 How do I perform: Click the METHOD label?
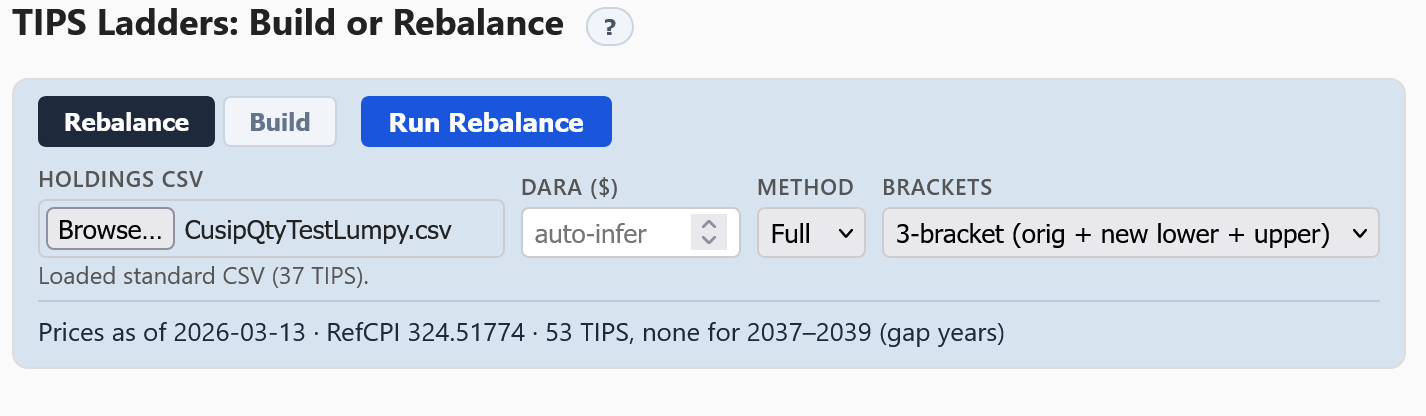coord(805,187)
